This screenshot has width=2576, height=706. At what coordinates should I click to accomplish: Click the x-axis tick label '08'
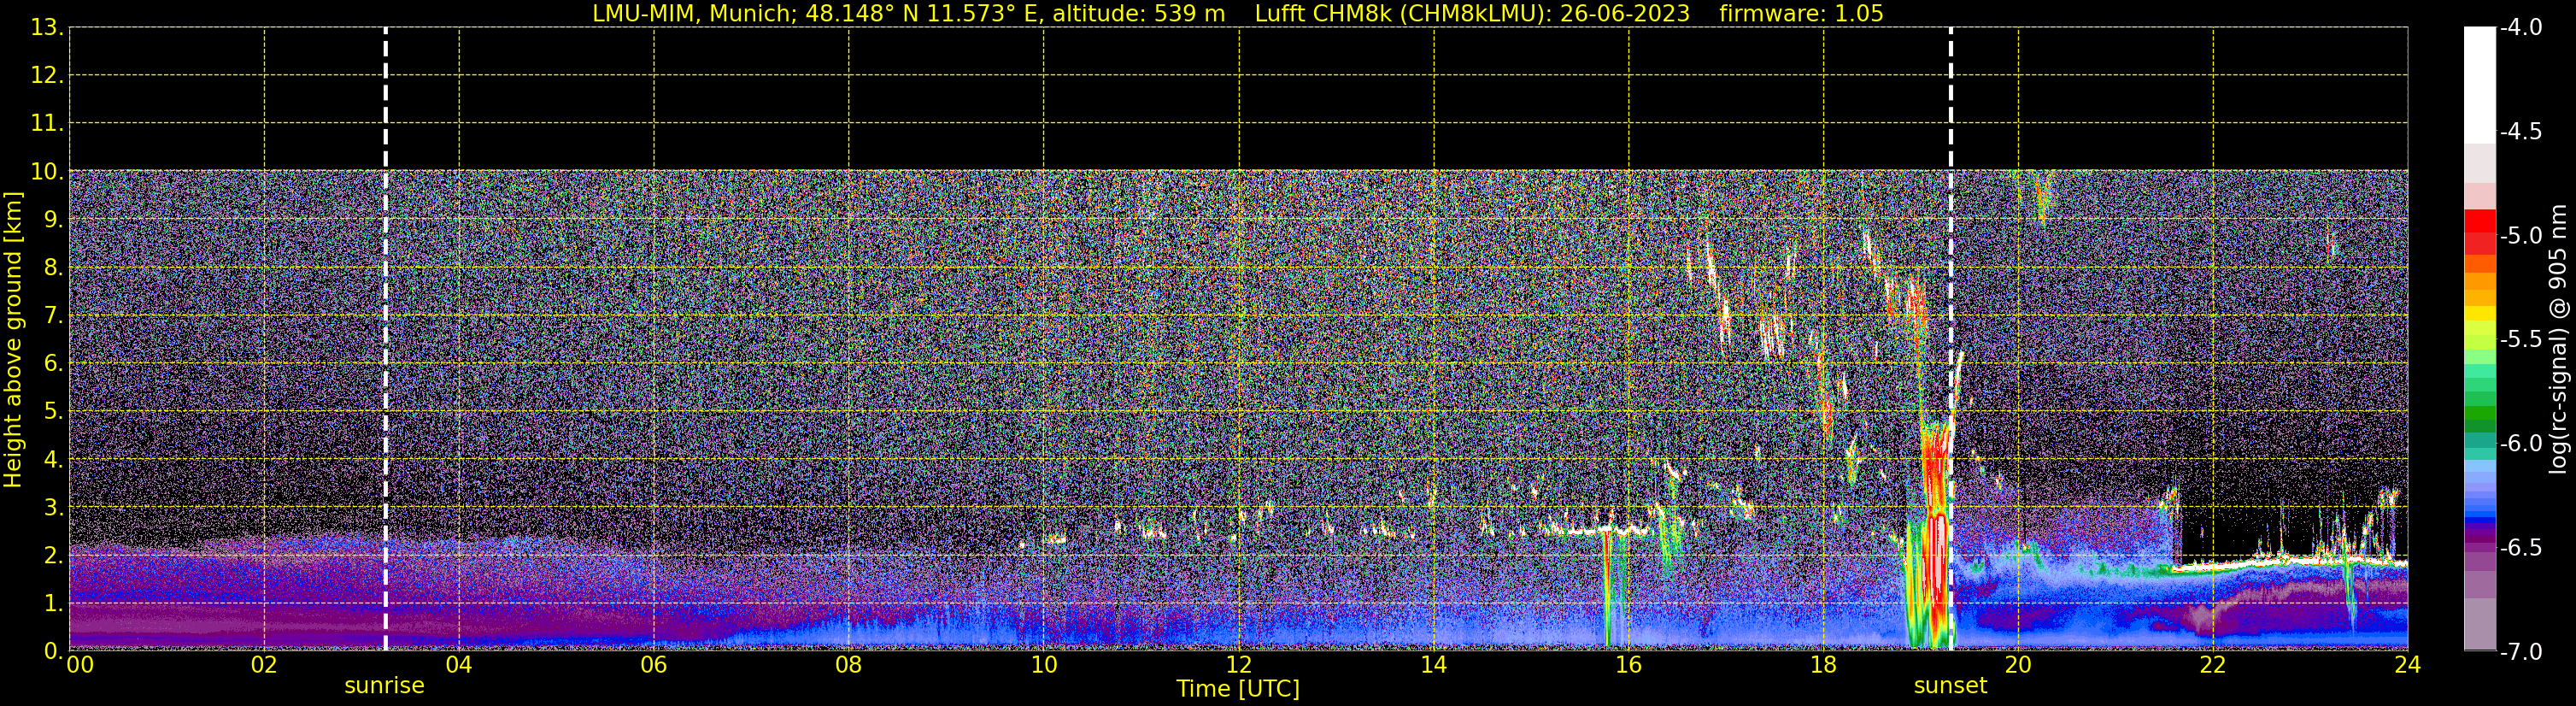(849, 665)
